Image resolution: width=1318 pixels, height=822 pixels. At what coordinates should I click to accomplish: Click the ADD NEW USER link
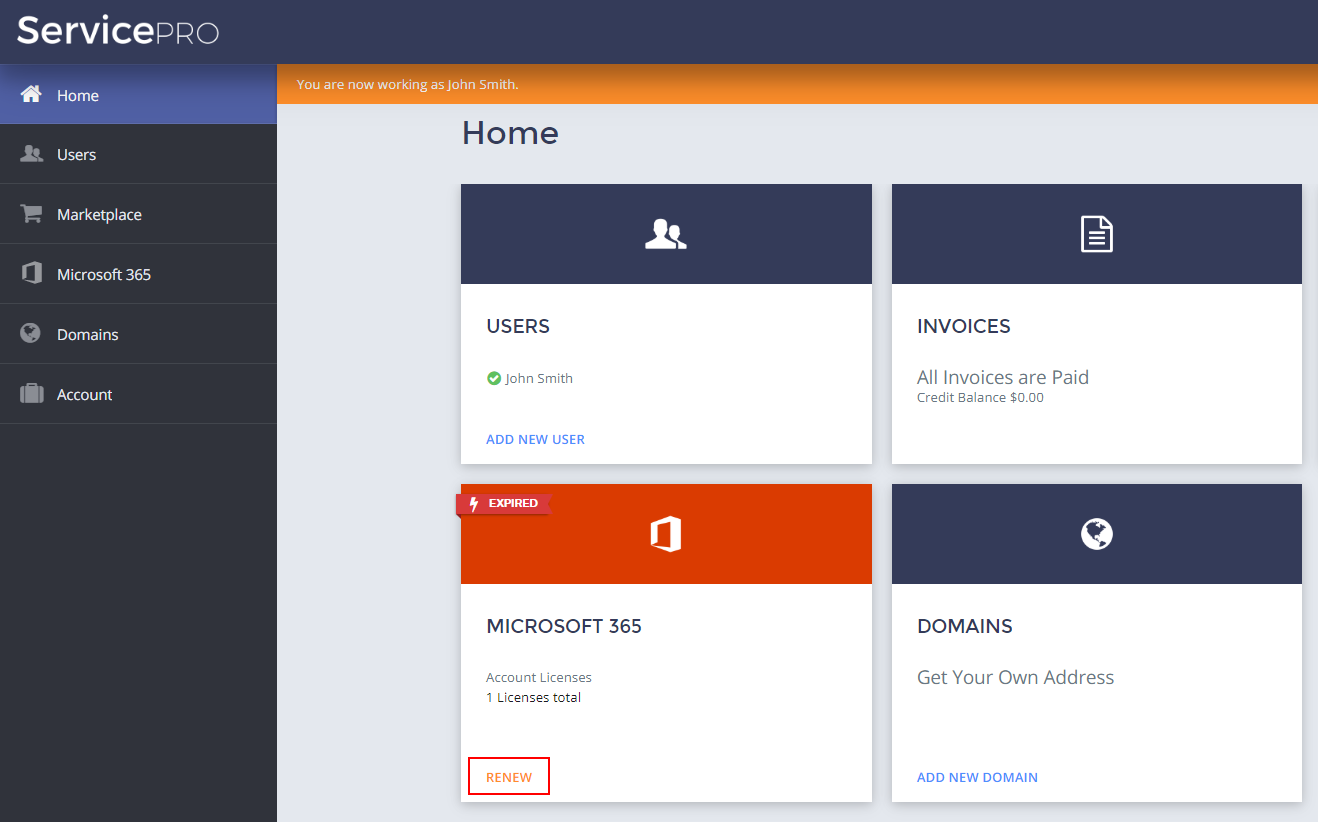pyautogui.click(x=535, y=439)
